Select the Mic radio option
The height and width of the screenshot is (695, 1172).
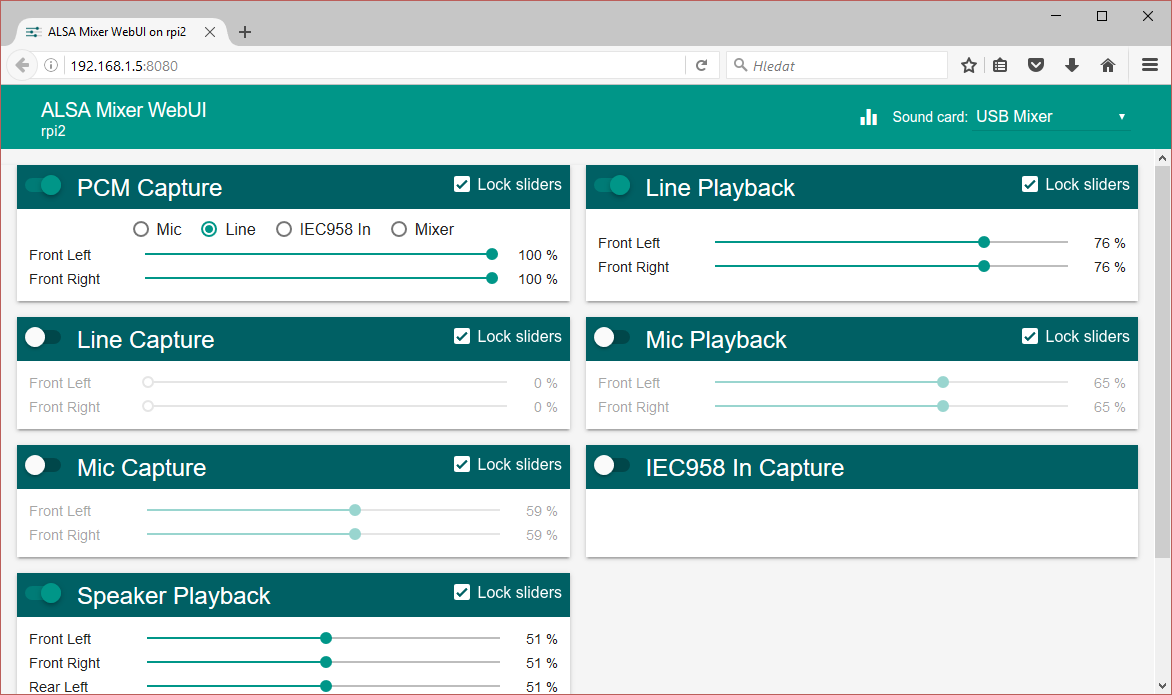(x=141, y=229)
